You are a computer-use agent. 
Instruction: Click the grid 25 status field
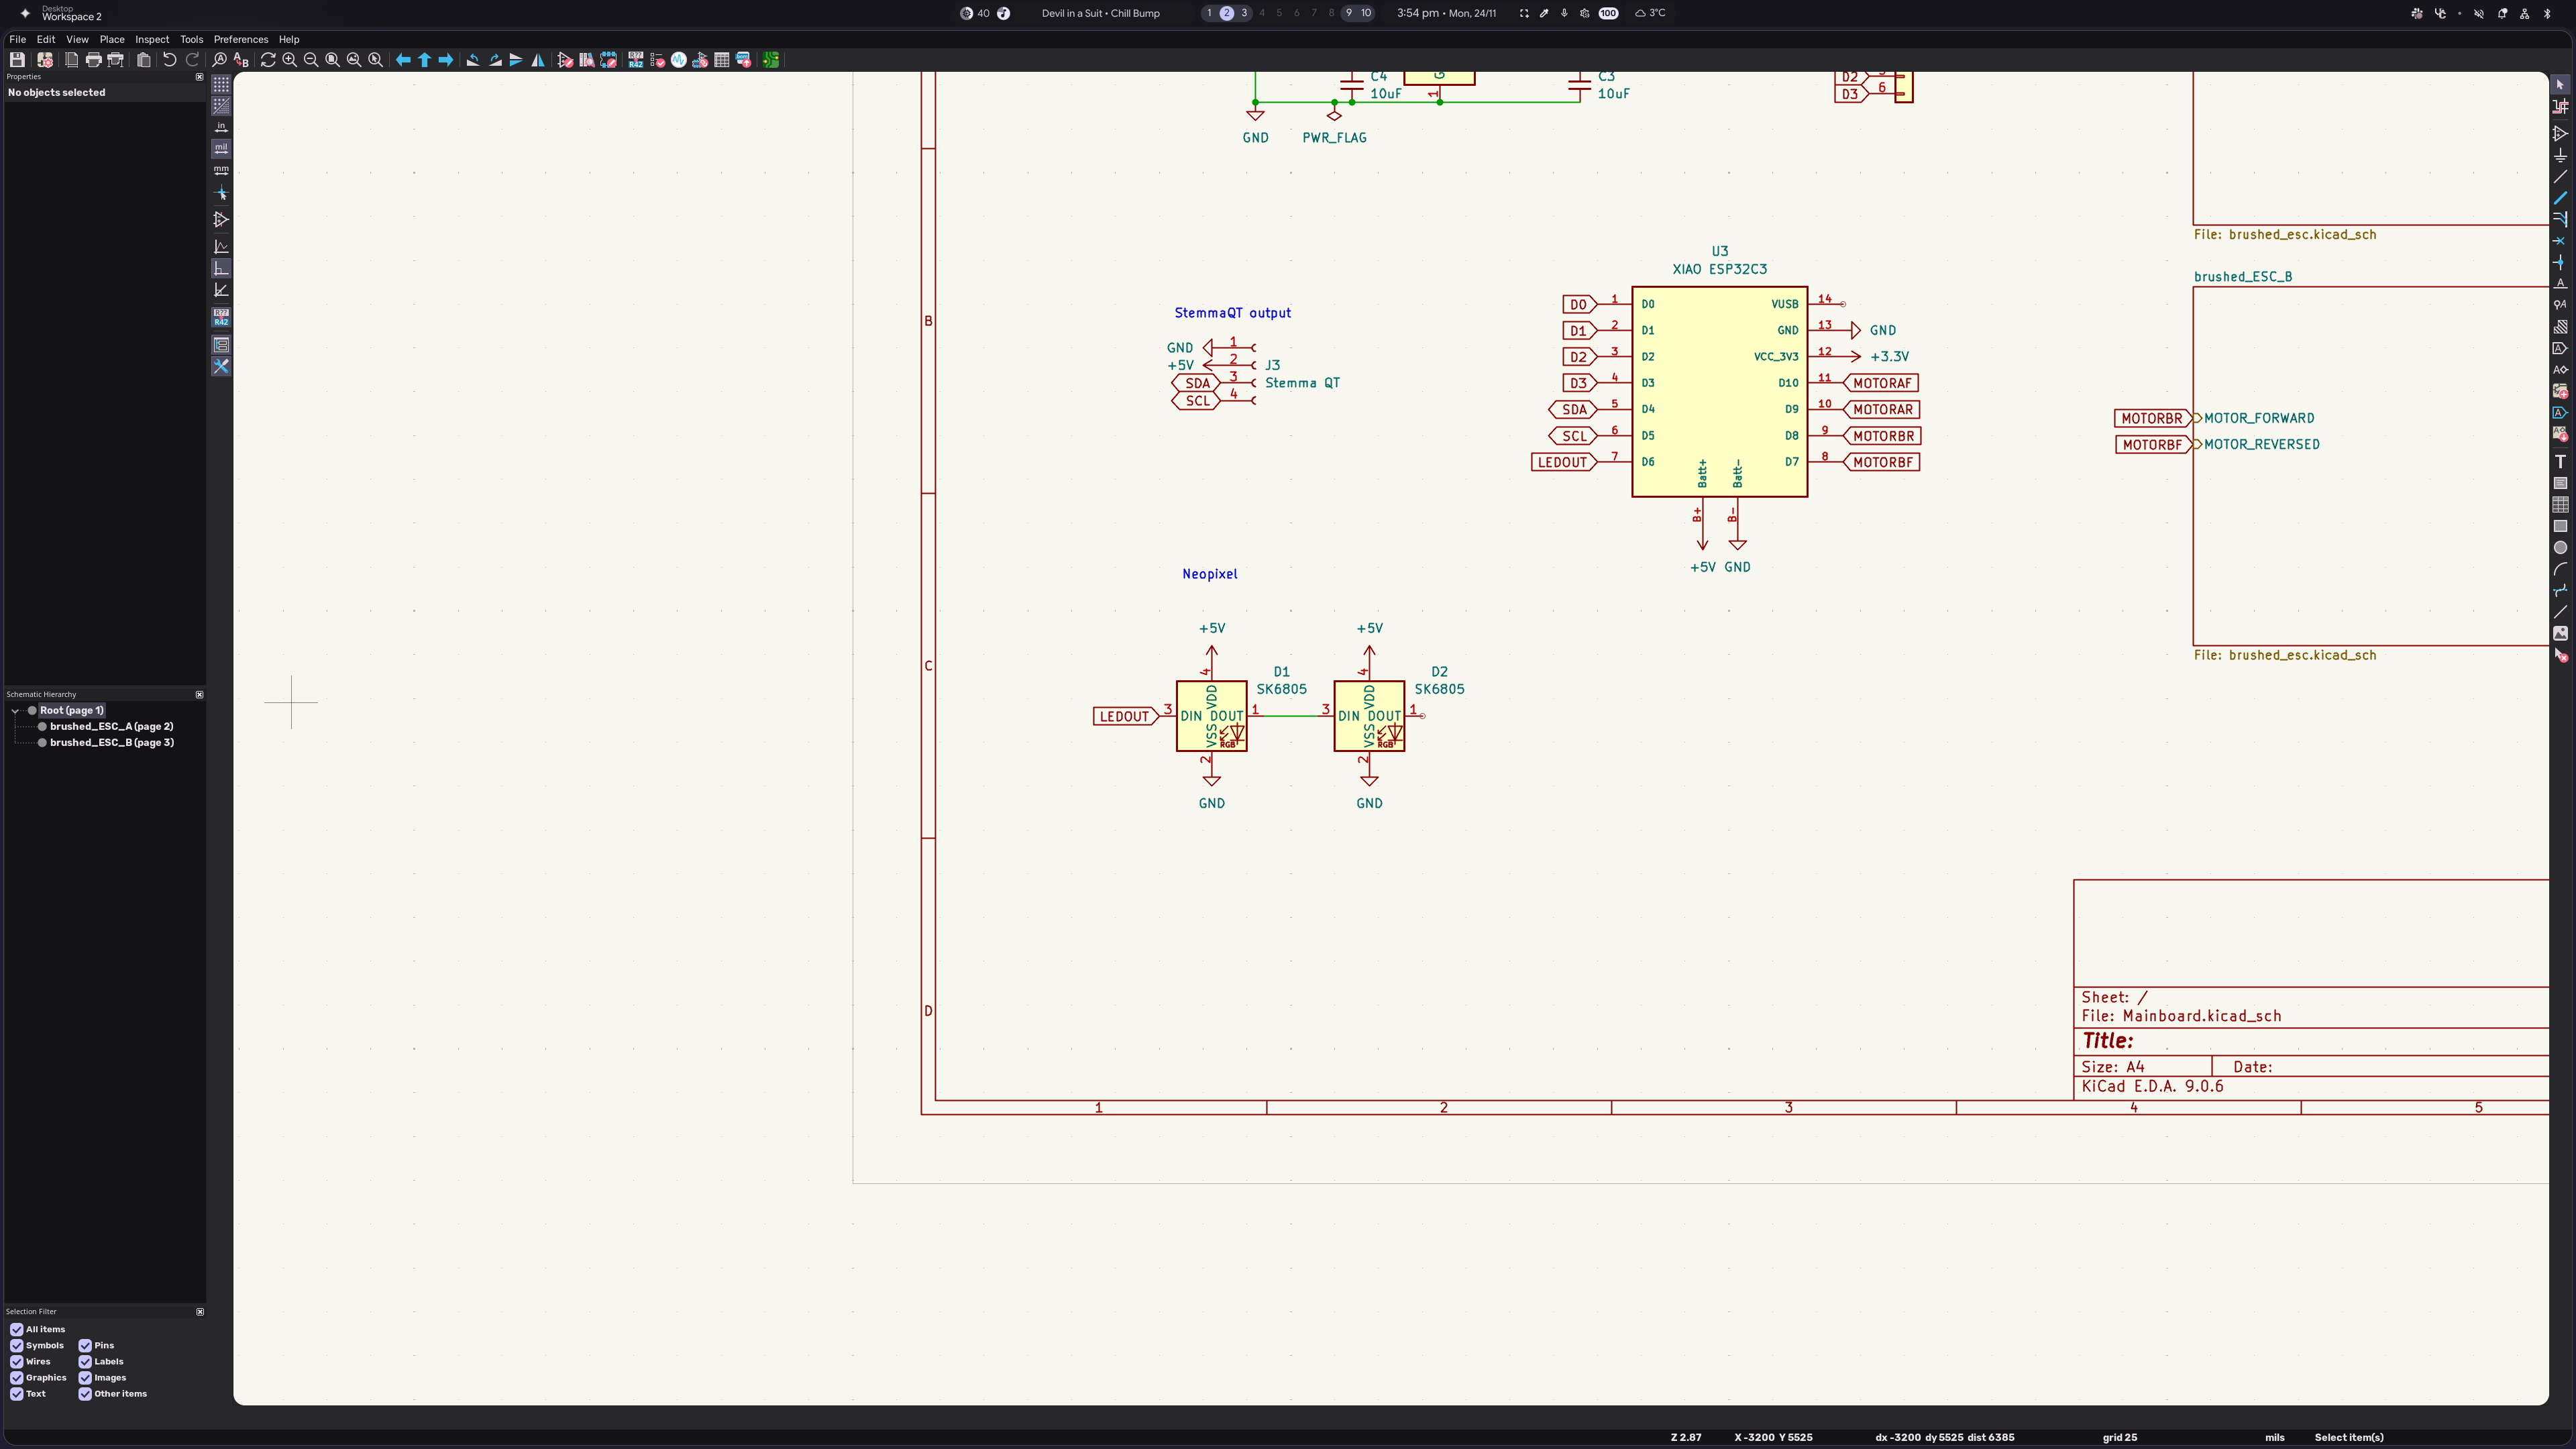click(2119, 1437)
